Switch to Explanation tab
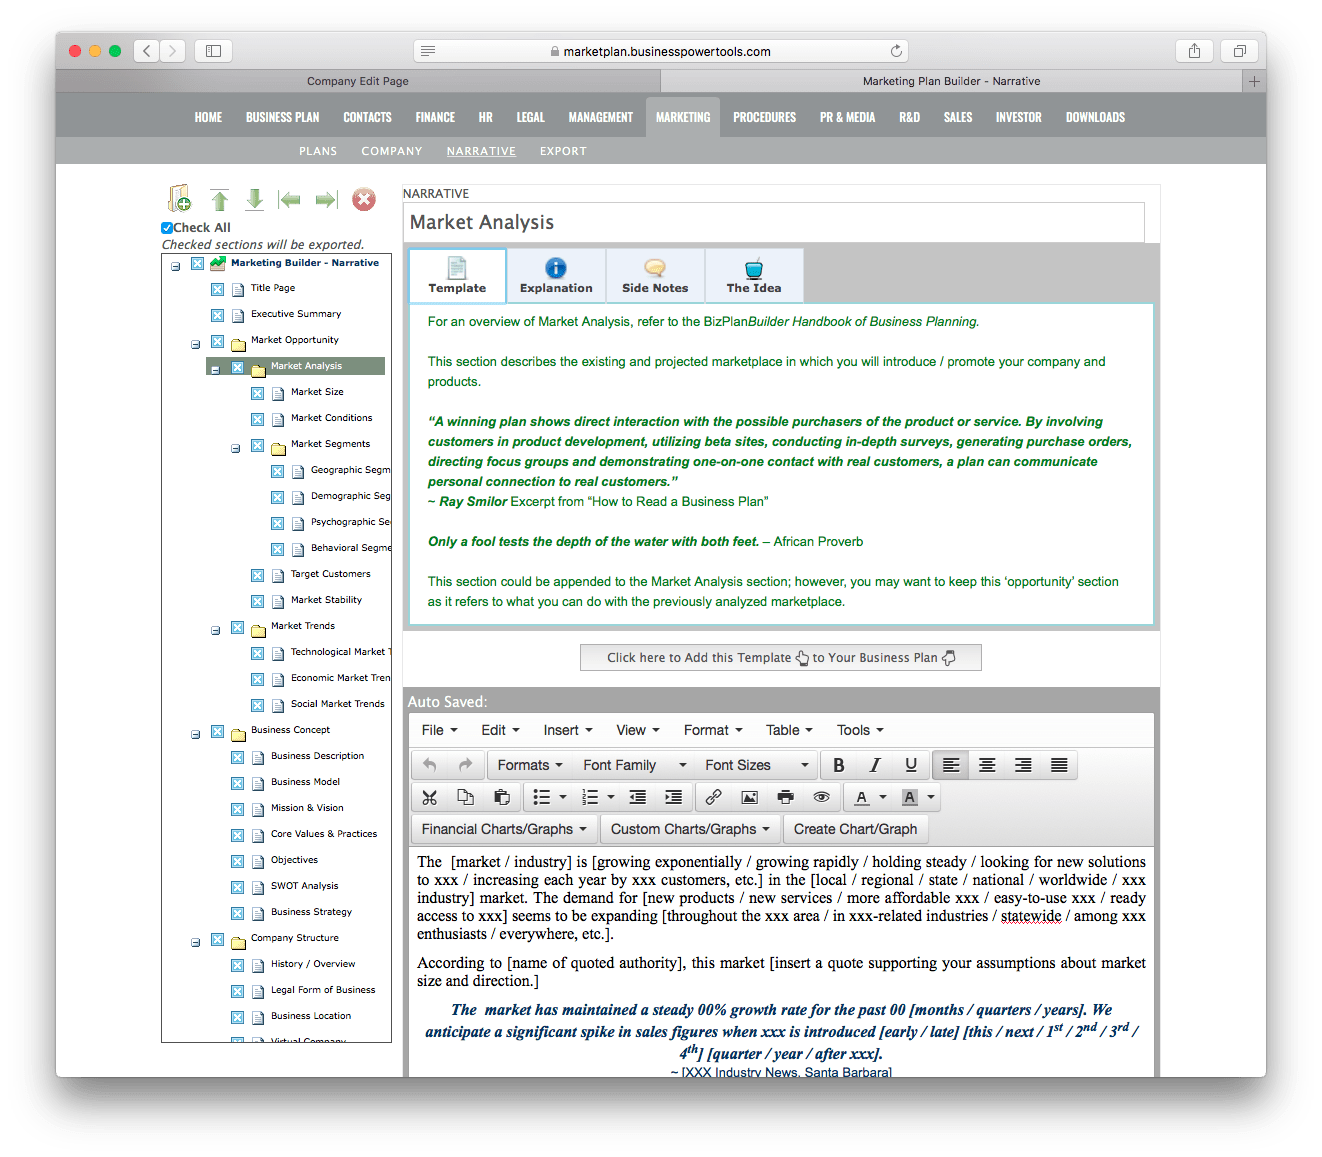The width and height of the screenshot is (1322, 1157). [556, 275]
